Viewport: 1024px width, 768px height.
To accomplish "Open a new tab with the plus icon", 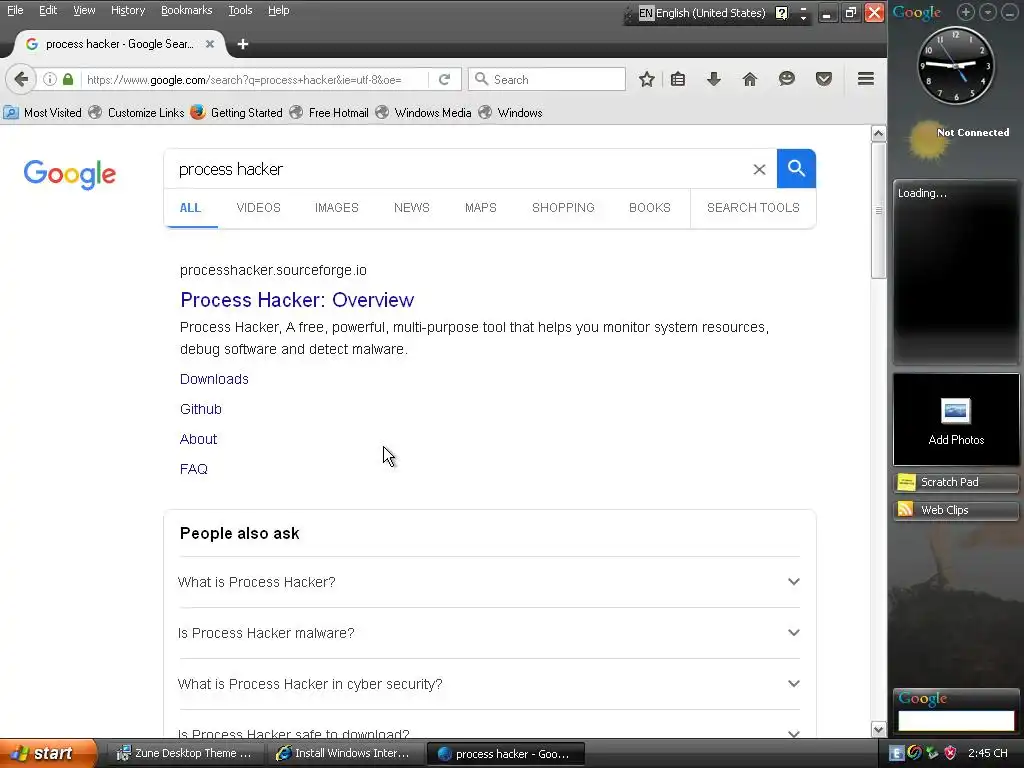I will tap(243, 44).
